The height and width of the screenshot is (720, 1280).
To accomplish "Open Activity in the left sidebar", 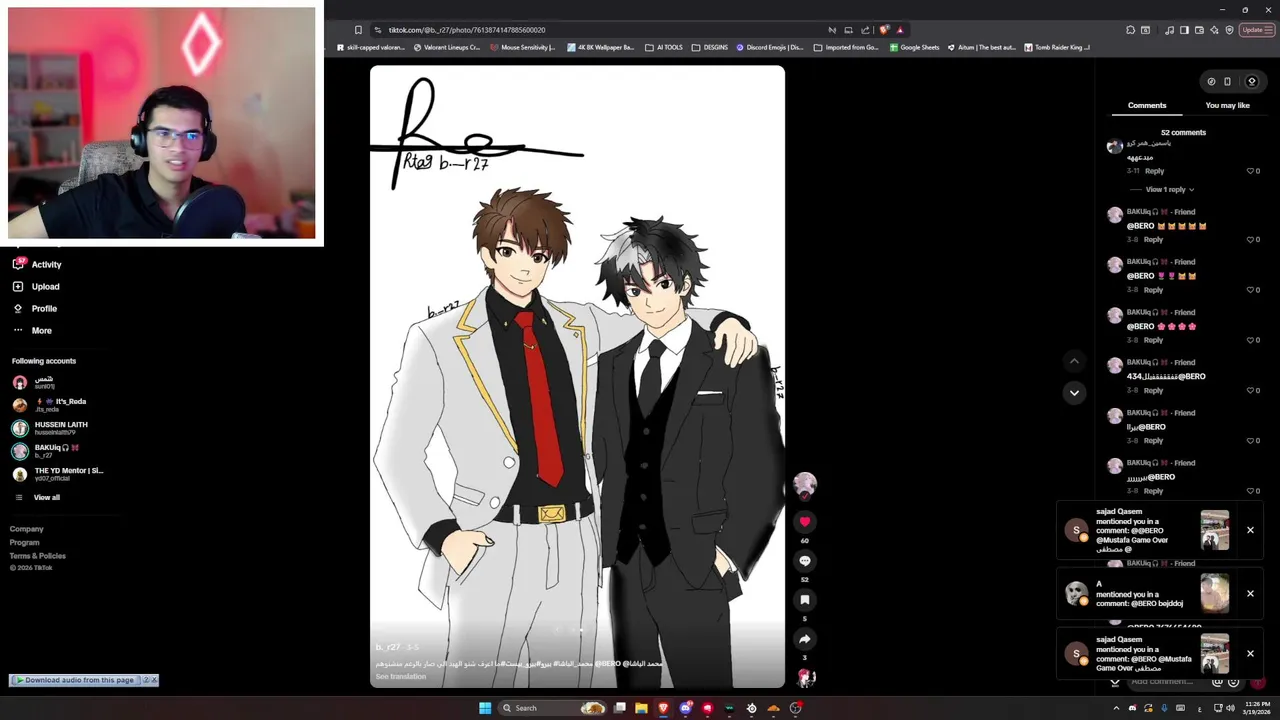I will [x=37, y=264].
